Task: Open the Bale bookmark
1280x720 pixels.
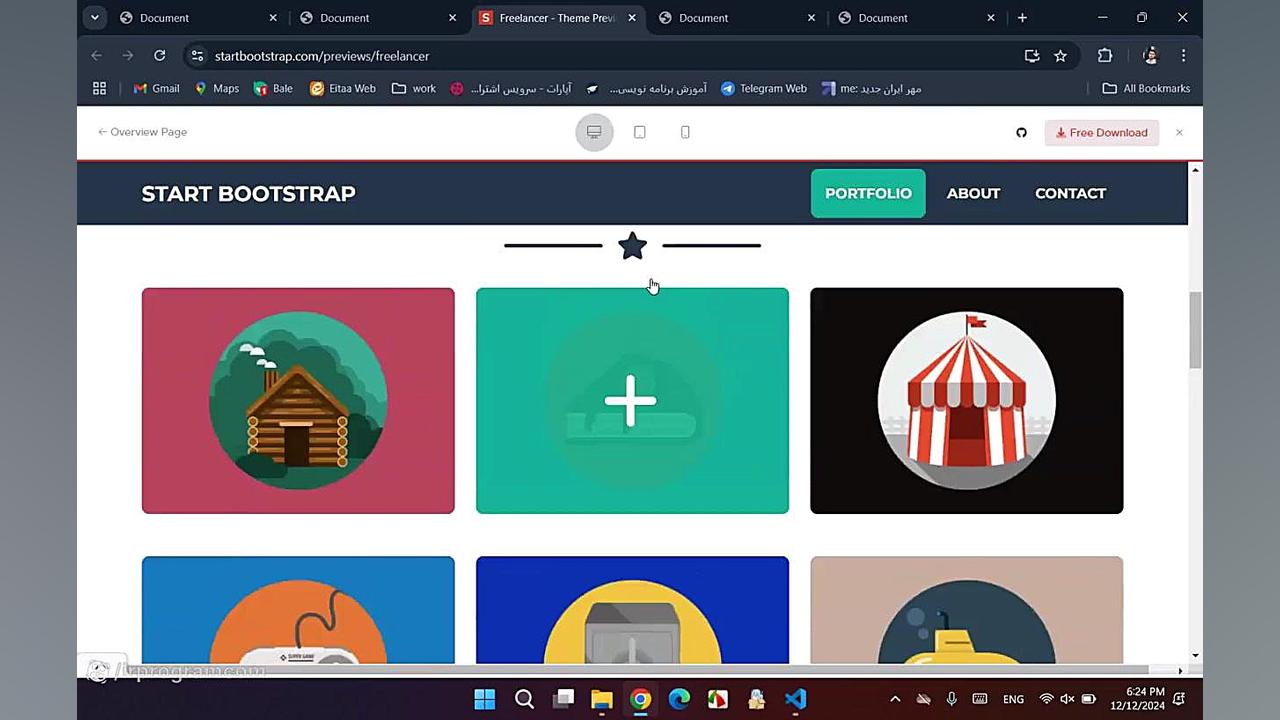Action: (273, 88)
